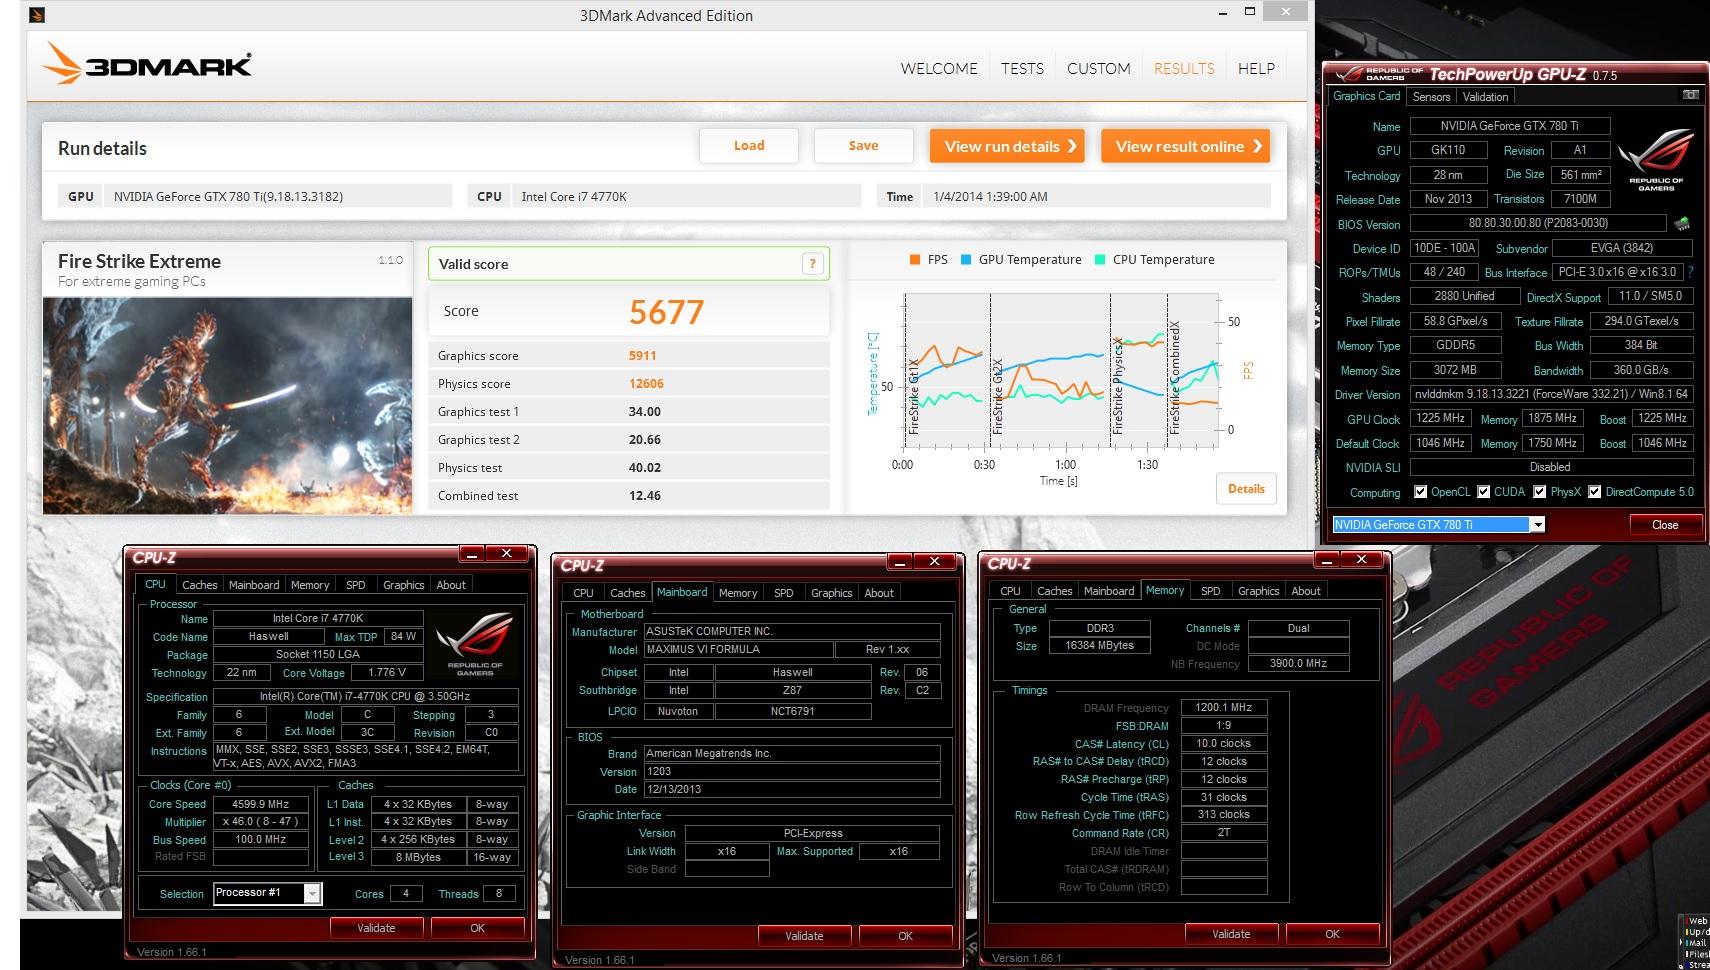Viewport: 1710px width, 970px height.
Task: Click the BIOS save chip icon in GPU-Z
Action: click(x=1683, y=224)
